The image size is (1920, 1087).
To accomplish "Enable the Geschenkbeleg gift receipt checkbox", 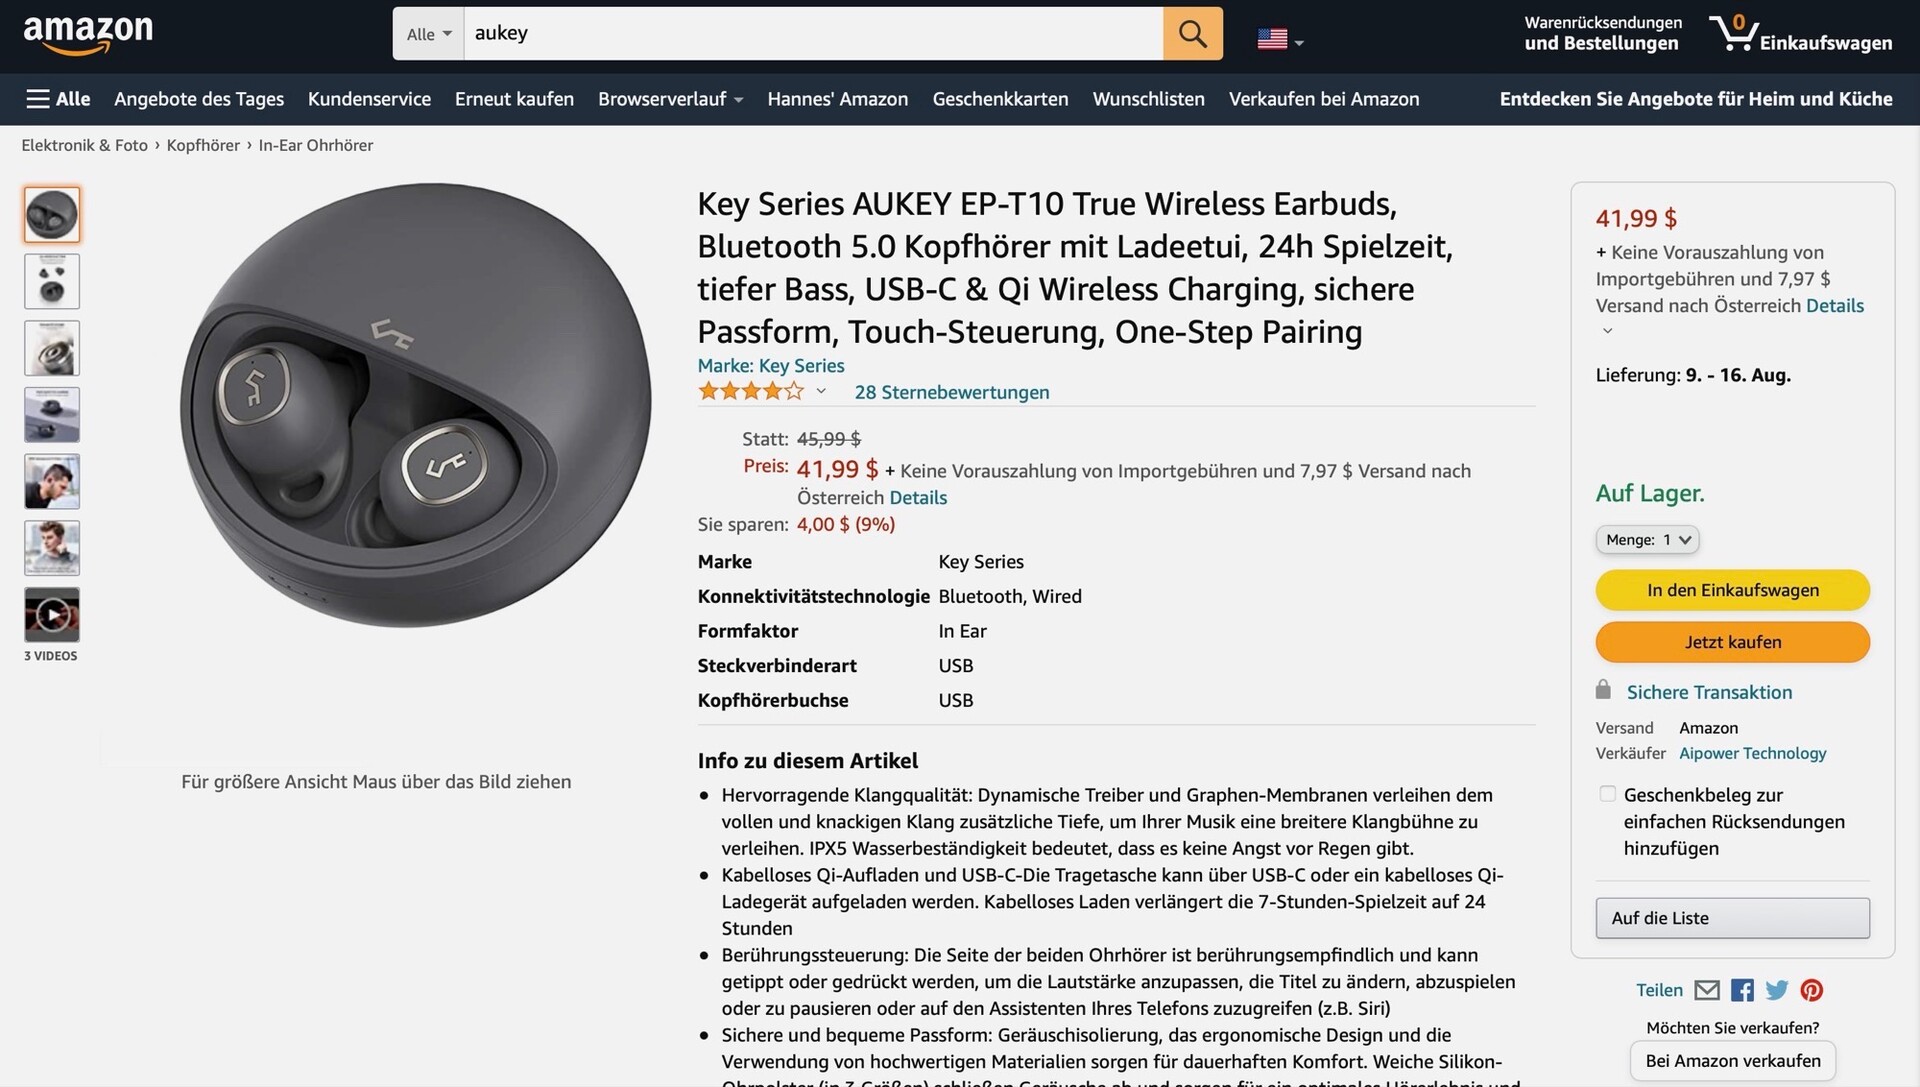I will click(x=1607, y=794).
